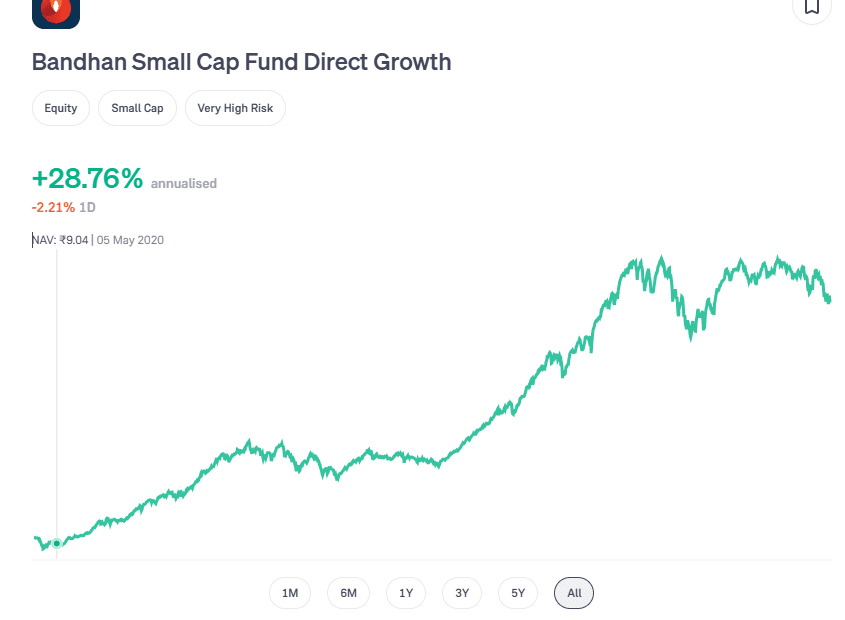Image resolution: width=845 pixels, height=620 pixels.
Task: Switch to the 3Y chart view
Action: pyautogui.click(x=461, y=592)
